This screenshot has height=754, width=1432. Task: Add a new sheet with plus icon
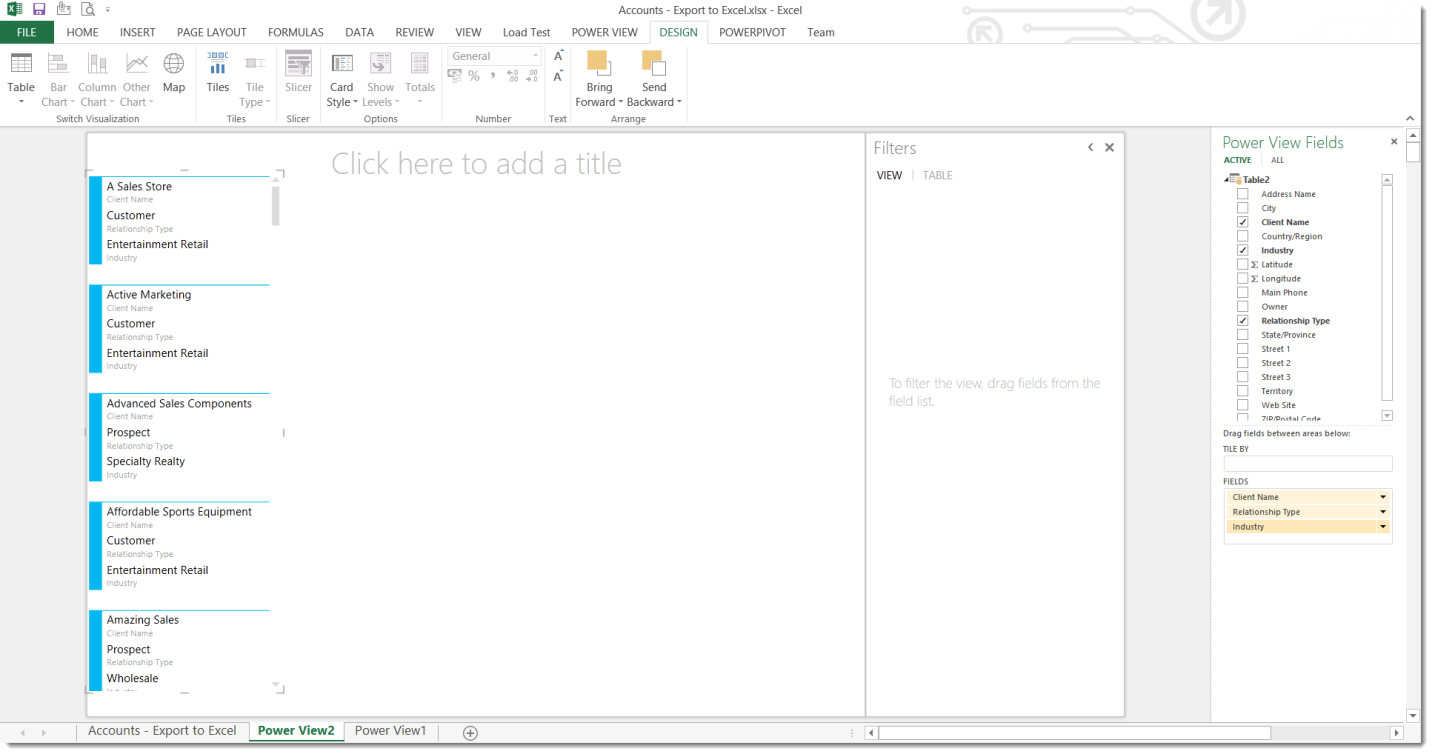[470, 733]
